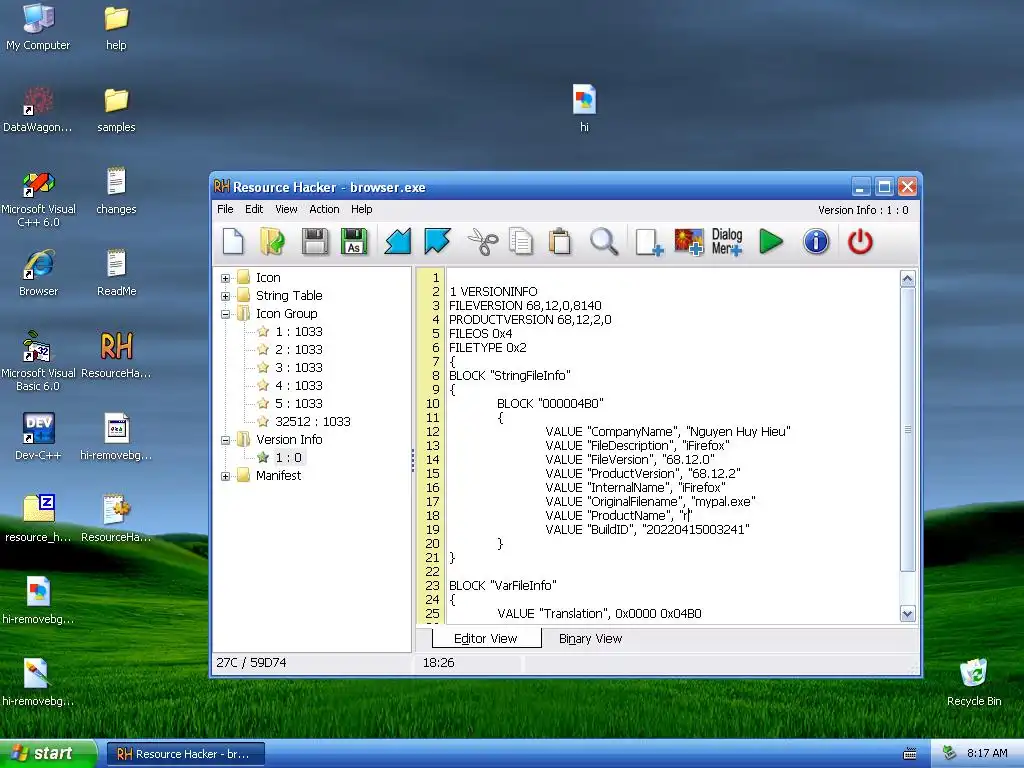
Task: Click the editor scrollbar down arrow
Action: [x=908, y=613]
